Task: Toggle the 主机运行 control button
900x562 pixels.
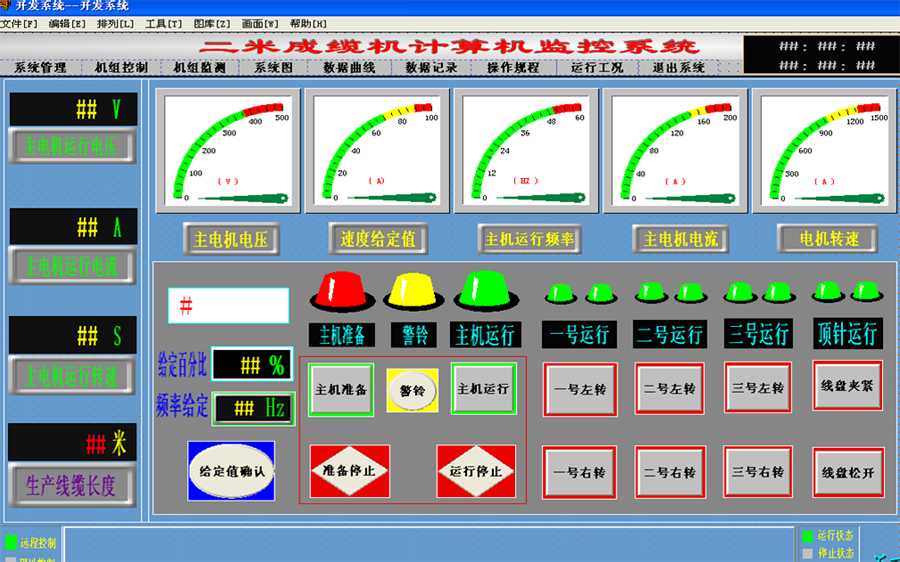Action: (484, 388)
